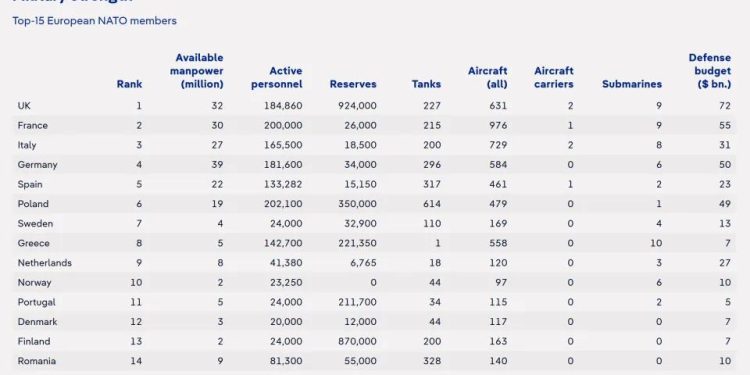The height and width of the screenshot is (375, 750).
Task: Select UK's defense budget value 72
Action: [725, 106]
